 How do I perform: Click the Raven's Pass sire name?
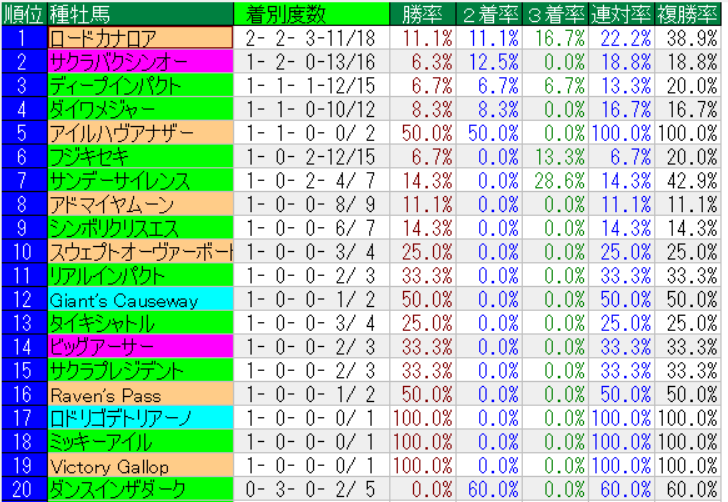[x=140, y=395]
